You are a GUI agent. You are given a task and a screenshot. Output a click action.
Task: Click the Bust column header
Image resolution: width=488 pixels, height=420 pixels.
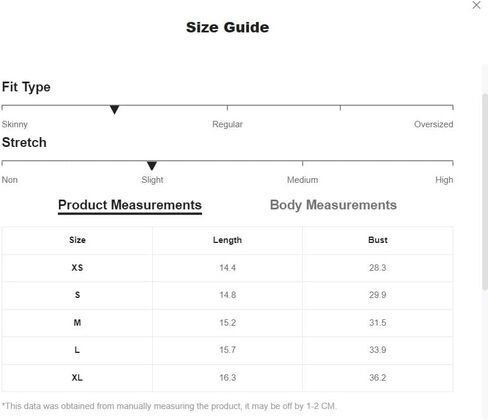(x=378, y=240)
